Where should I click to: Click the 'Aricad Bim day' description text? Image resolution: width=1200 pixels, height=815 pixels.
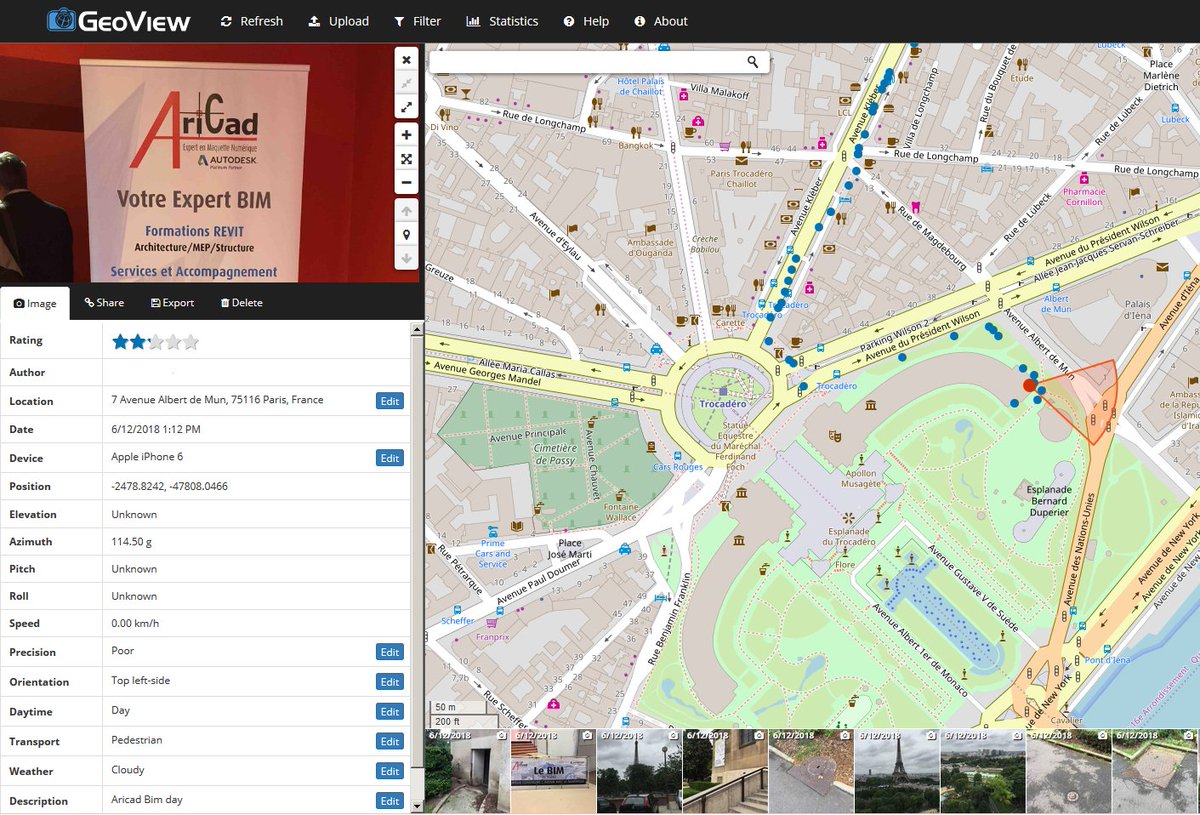point(147,800)
